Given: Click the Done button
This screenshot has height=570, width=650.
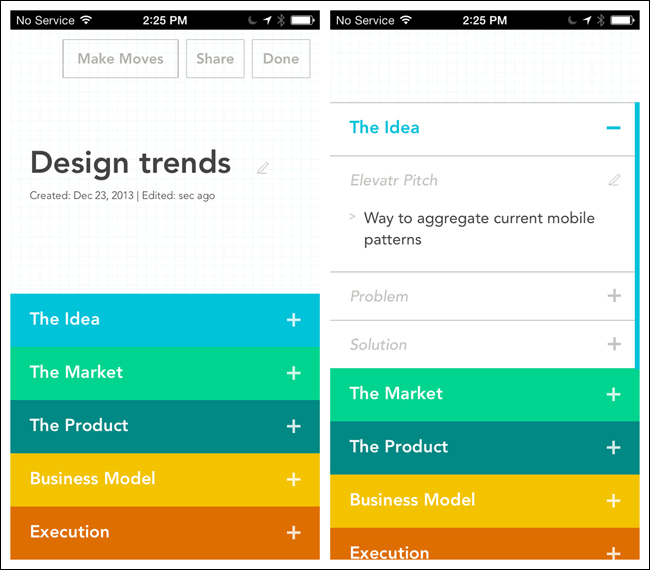Looking at the screenshot, I should pos(281,58).
